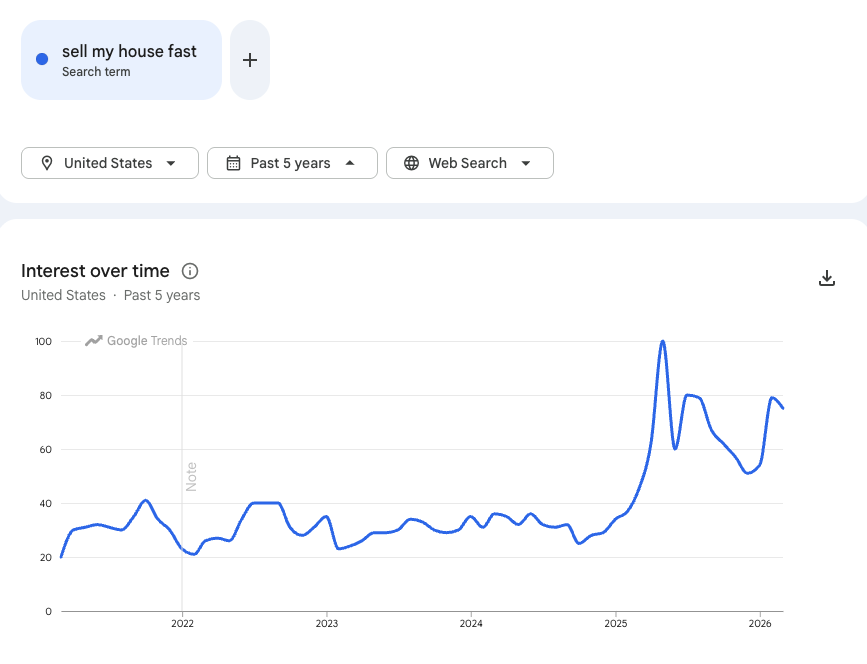
Task: Click the 'Interest over time' heading
Action: pos(95,271)
